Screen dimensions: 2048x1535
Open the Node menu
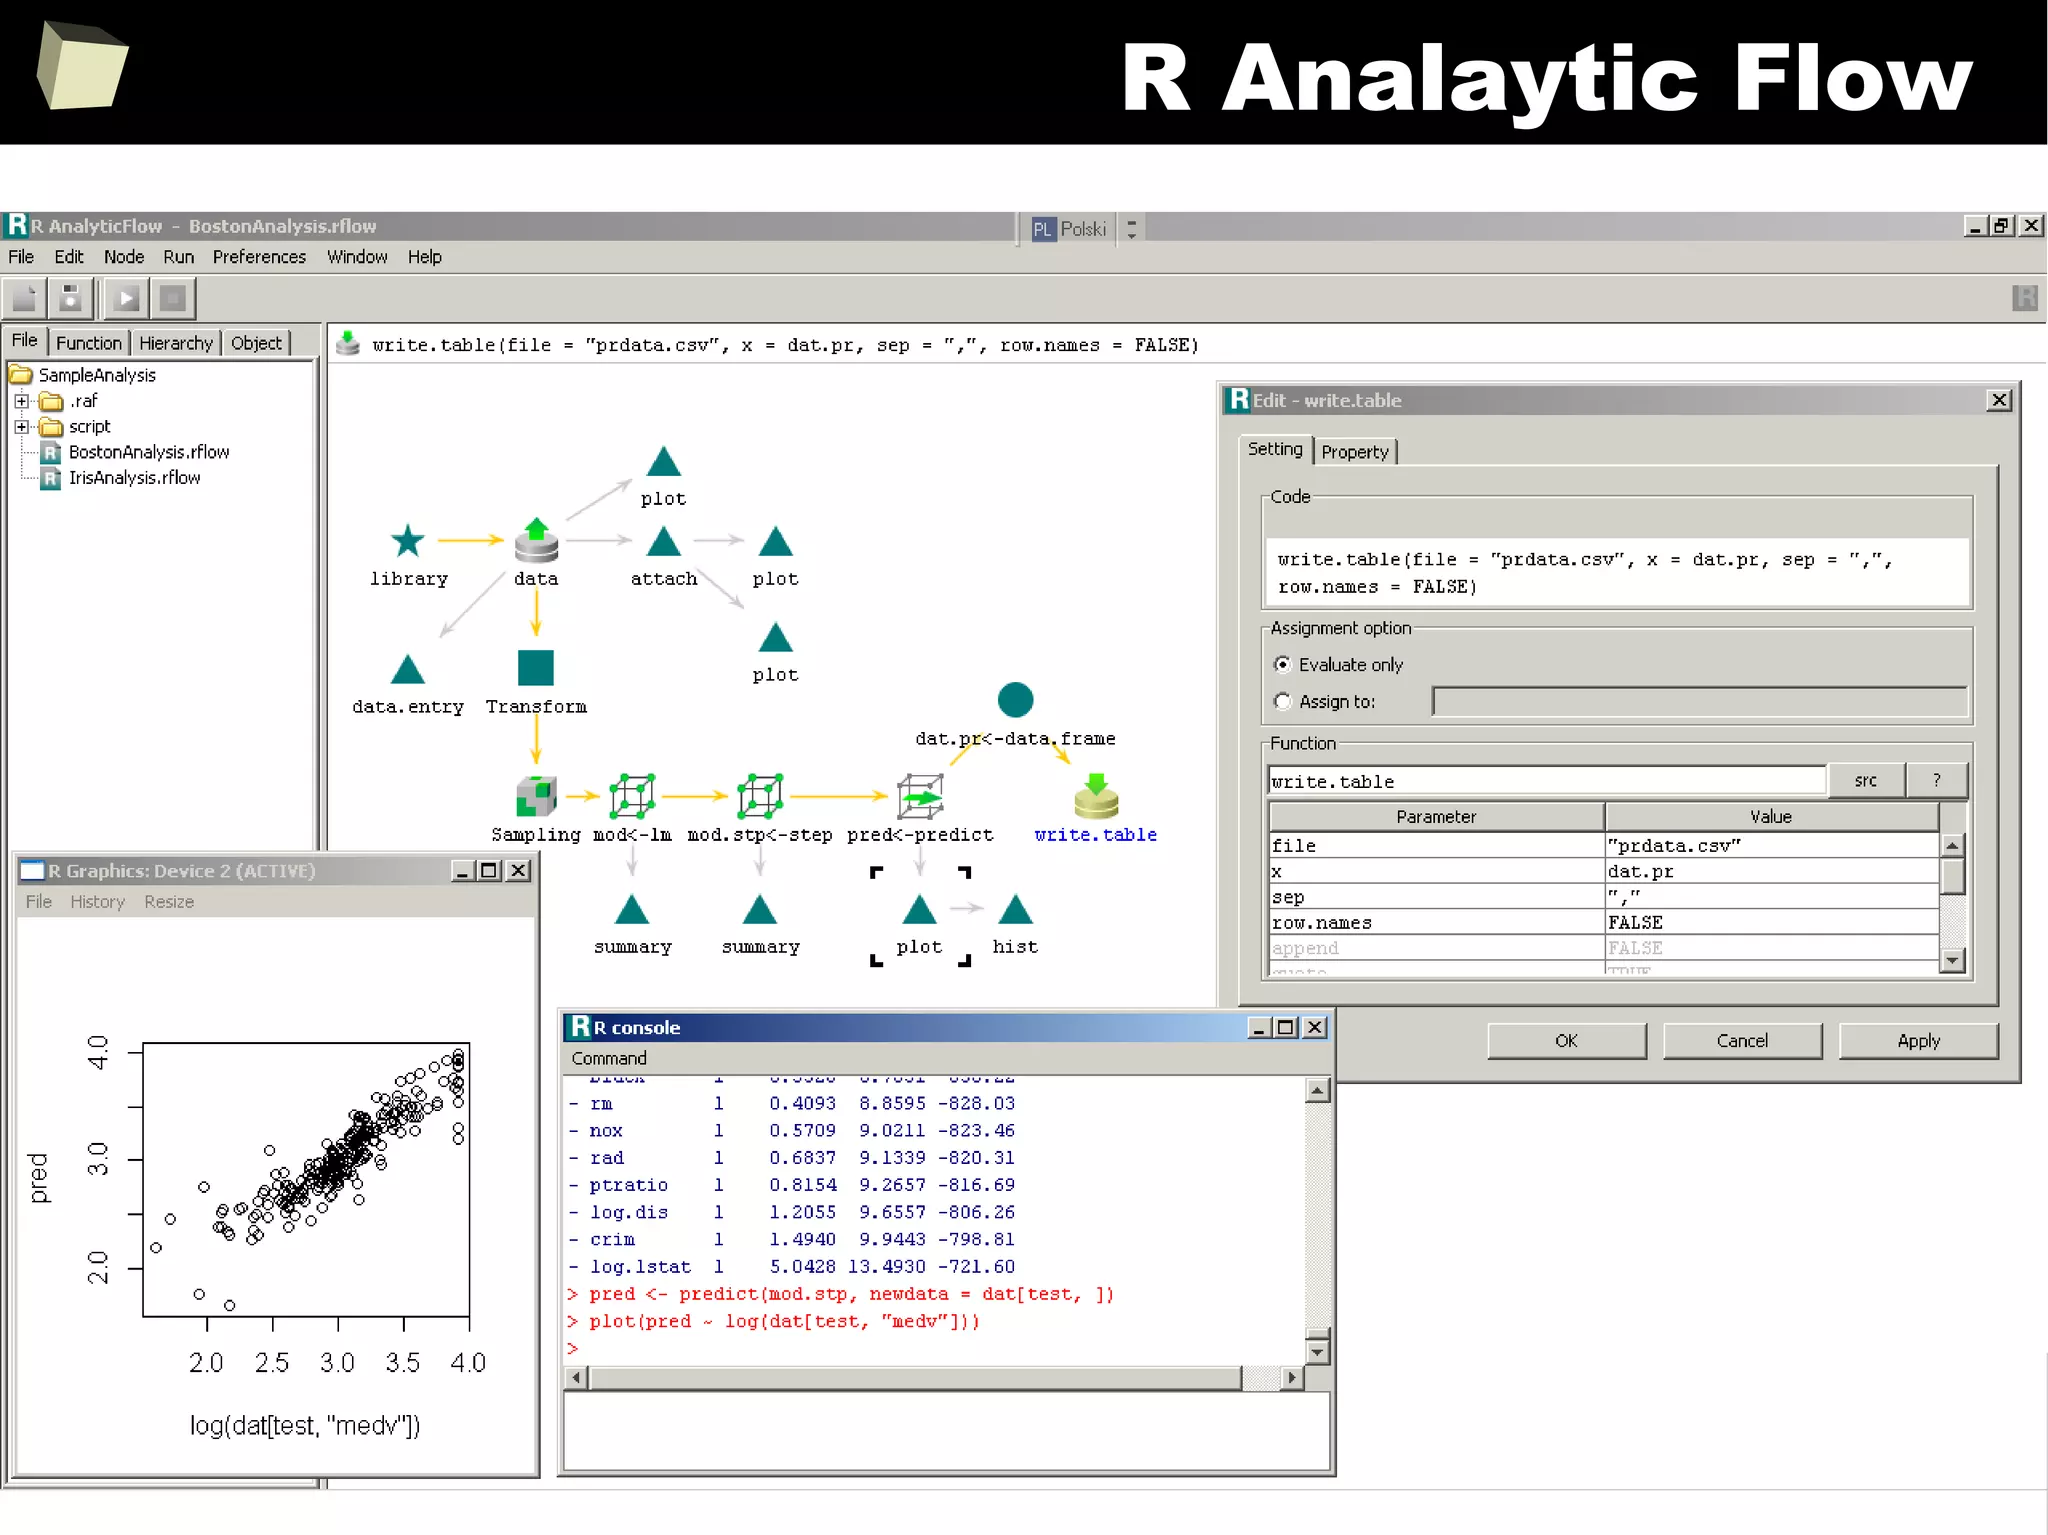pos(124,257)
